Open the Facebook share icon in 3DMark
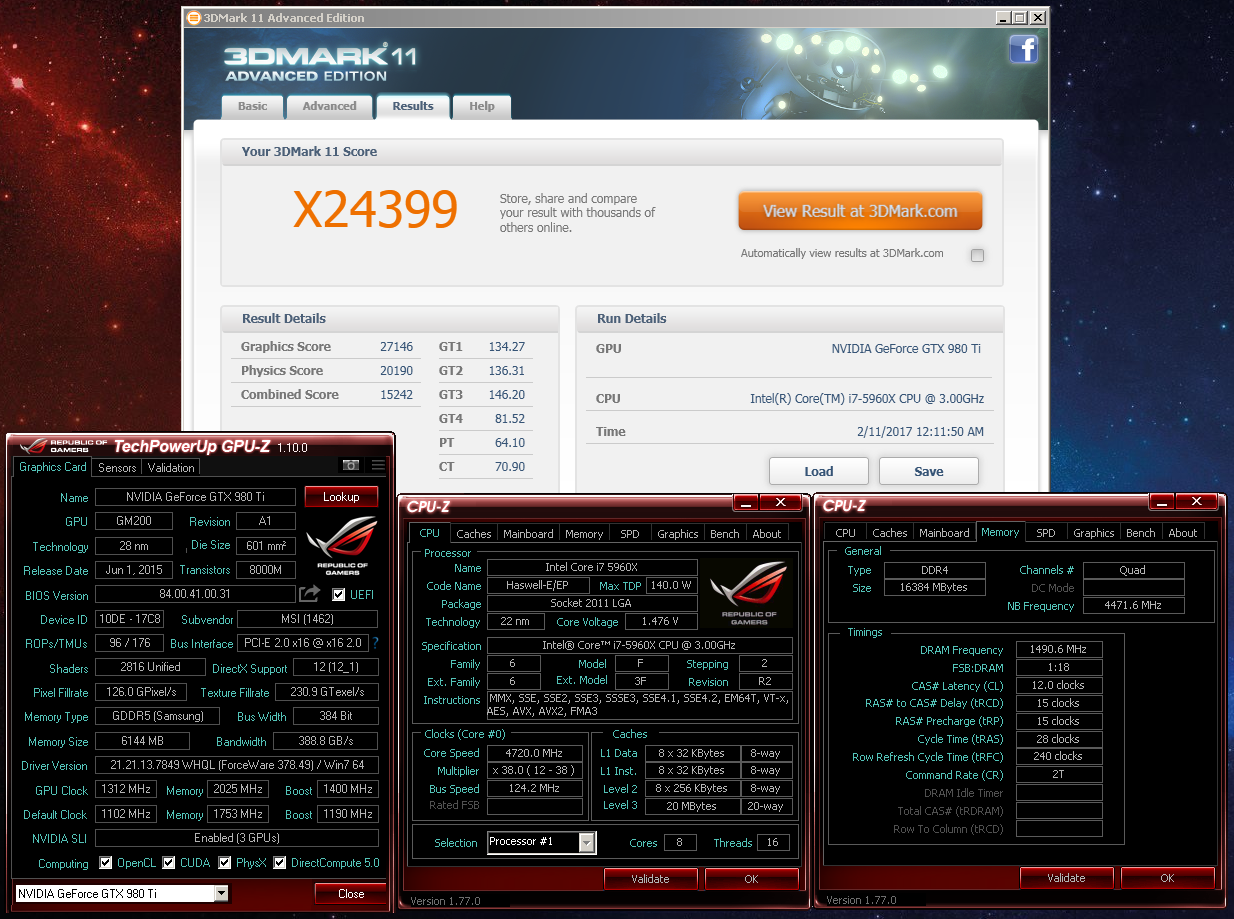Screen dimensions: 1234x919 [1023, 49]
